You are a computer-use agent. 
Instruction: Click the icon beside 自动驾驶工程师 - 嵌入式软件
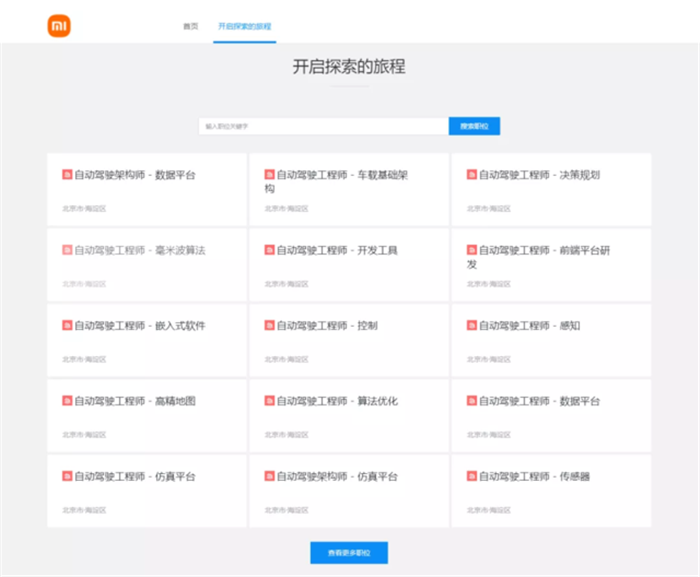pos(67,326)
